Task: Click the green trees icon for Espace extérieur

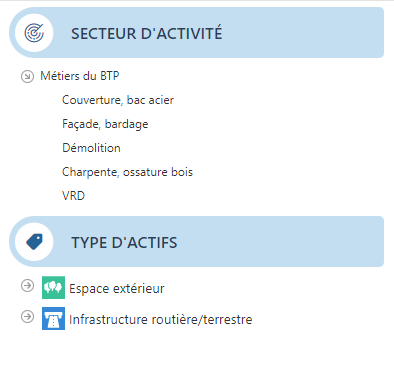Action: (x=53, y=287)
